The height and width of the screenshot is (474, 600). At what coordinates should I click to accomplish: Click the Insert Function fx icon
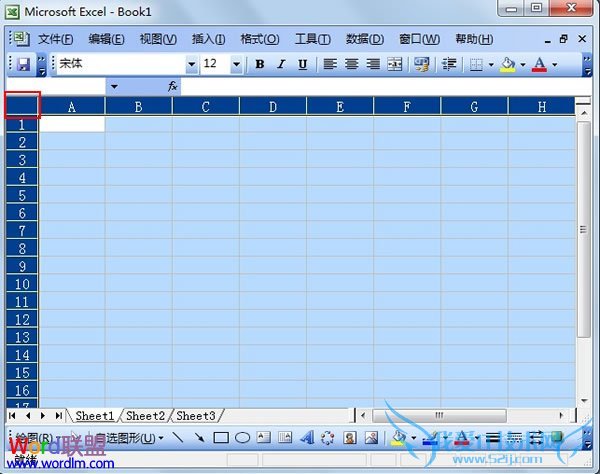[x=173, y=86]
